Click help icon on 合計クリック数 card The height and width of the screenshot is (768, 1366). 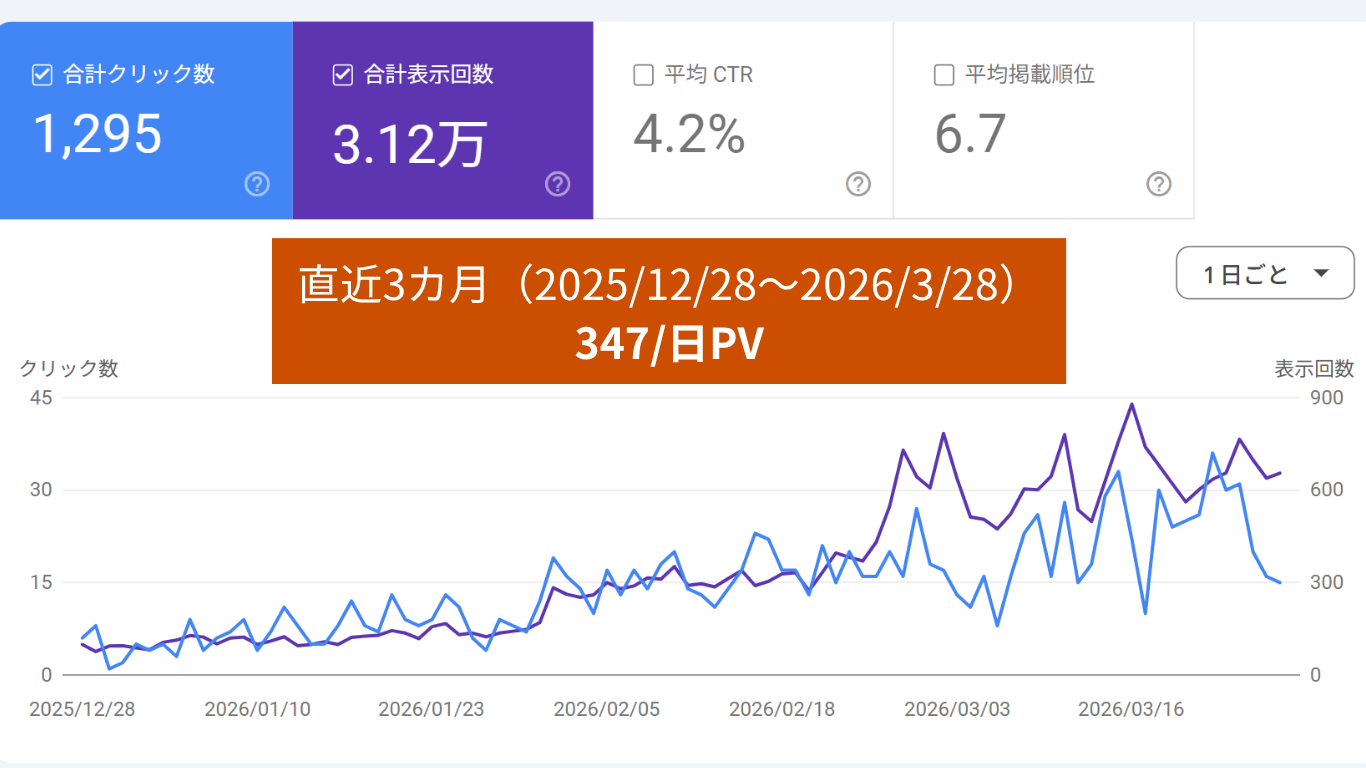click(x=257, y=184)
